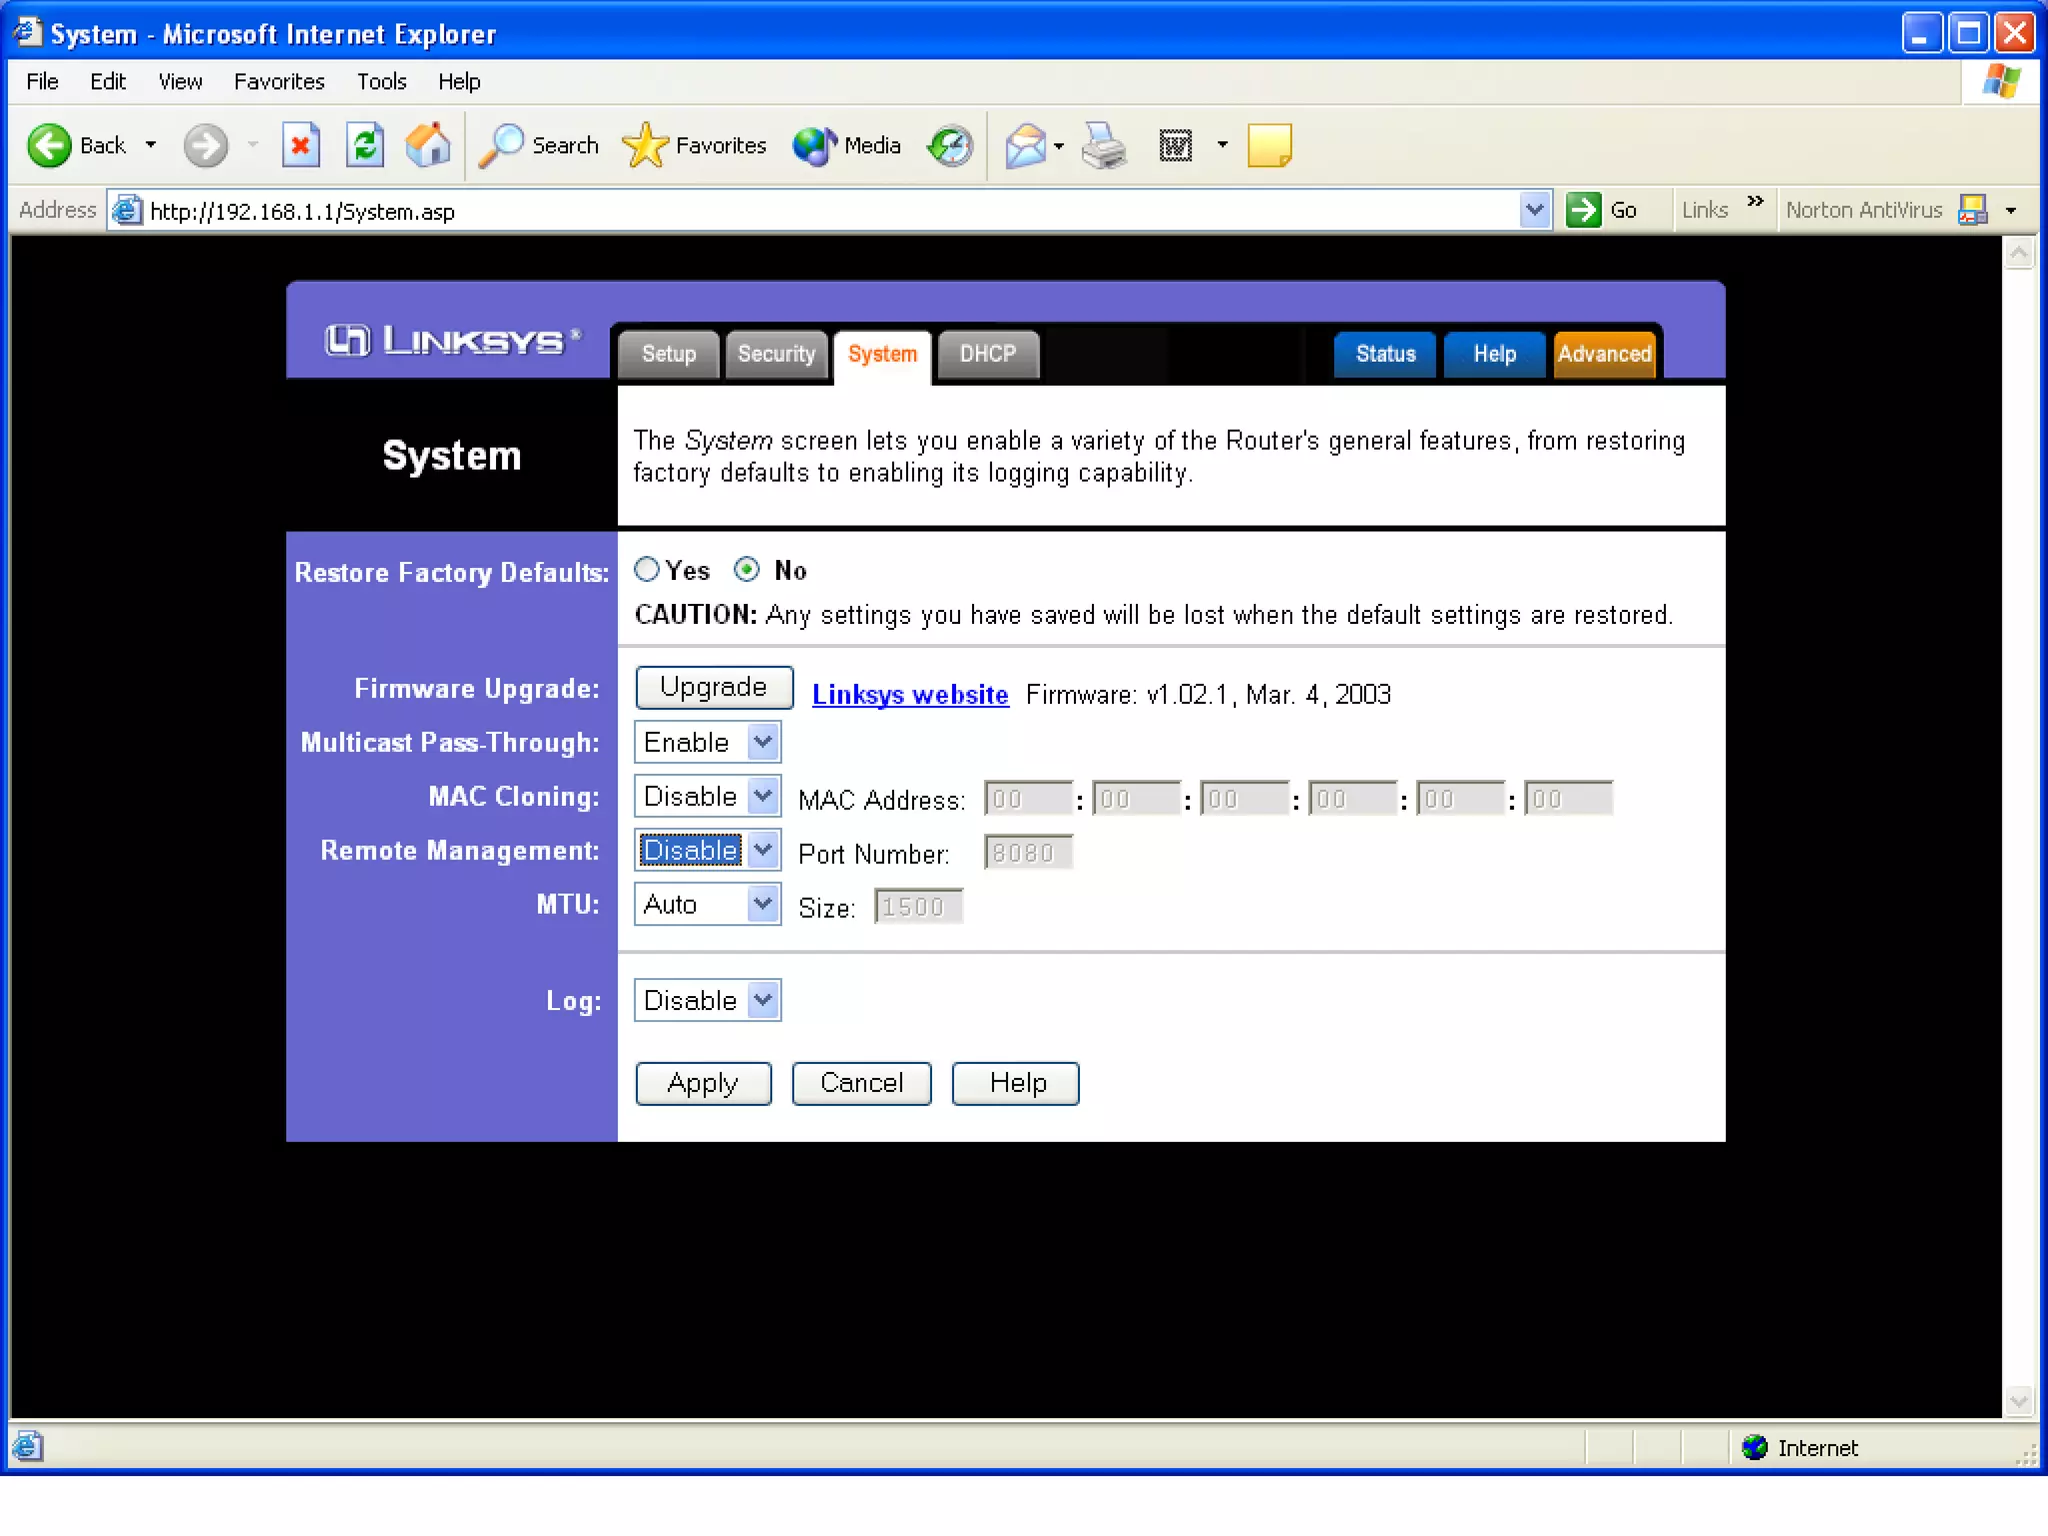Viewport: 2048px width, 1536px height.
Task: Click the Refresh page icon
Action: coord(365,146)
